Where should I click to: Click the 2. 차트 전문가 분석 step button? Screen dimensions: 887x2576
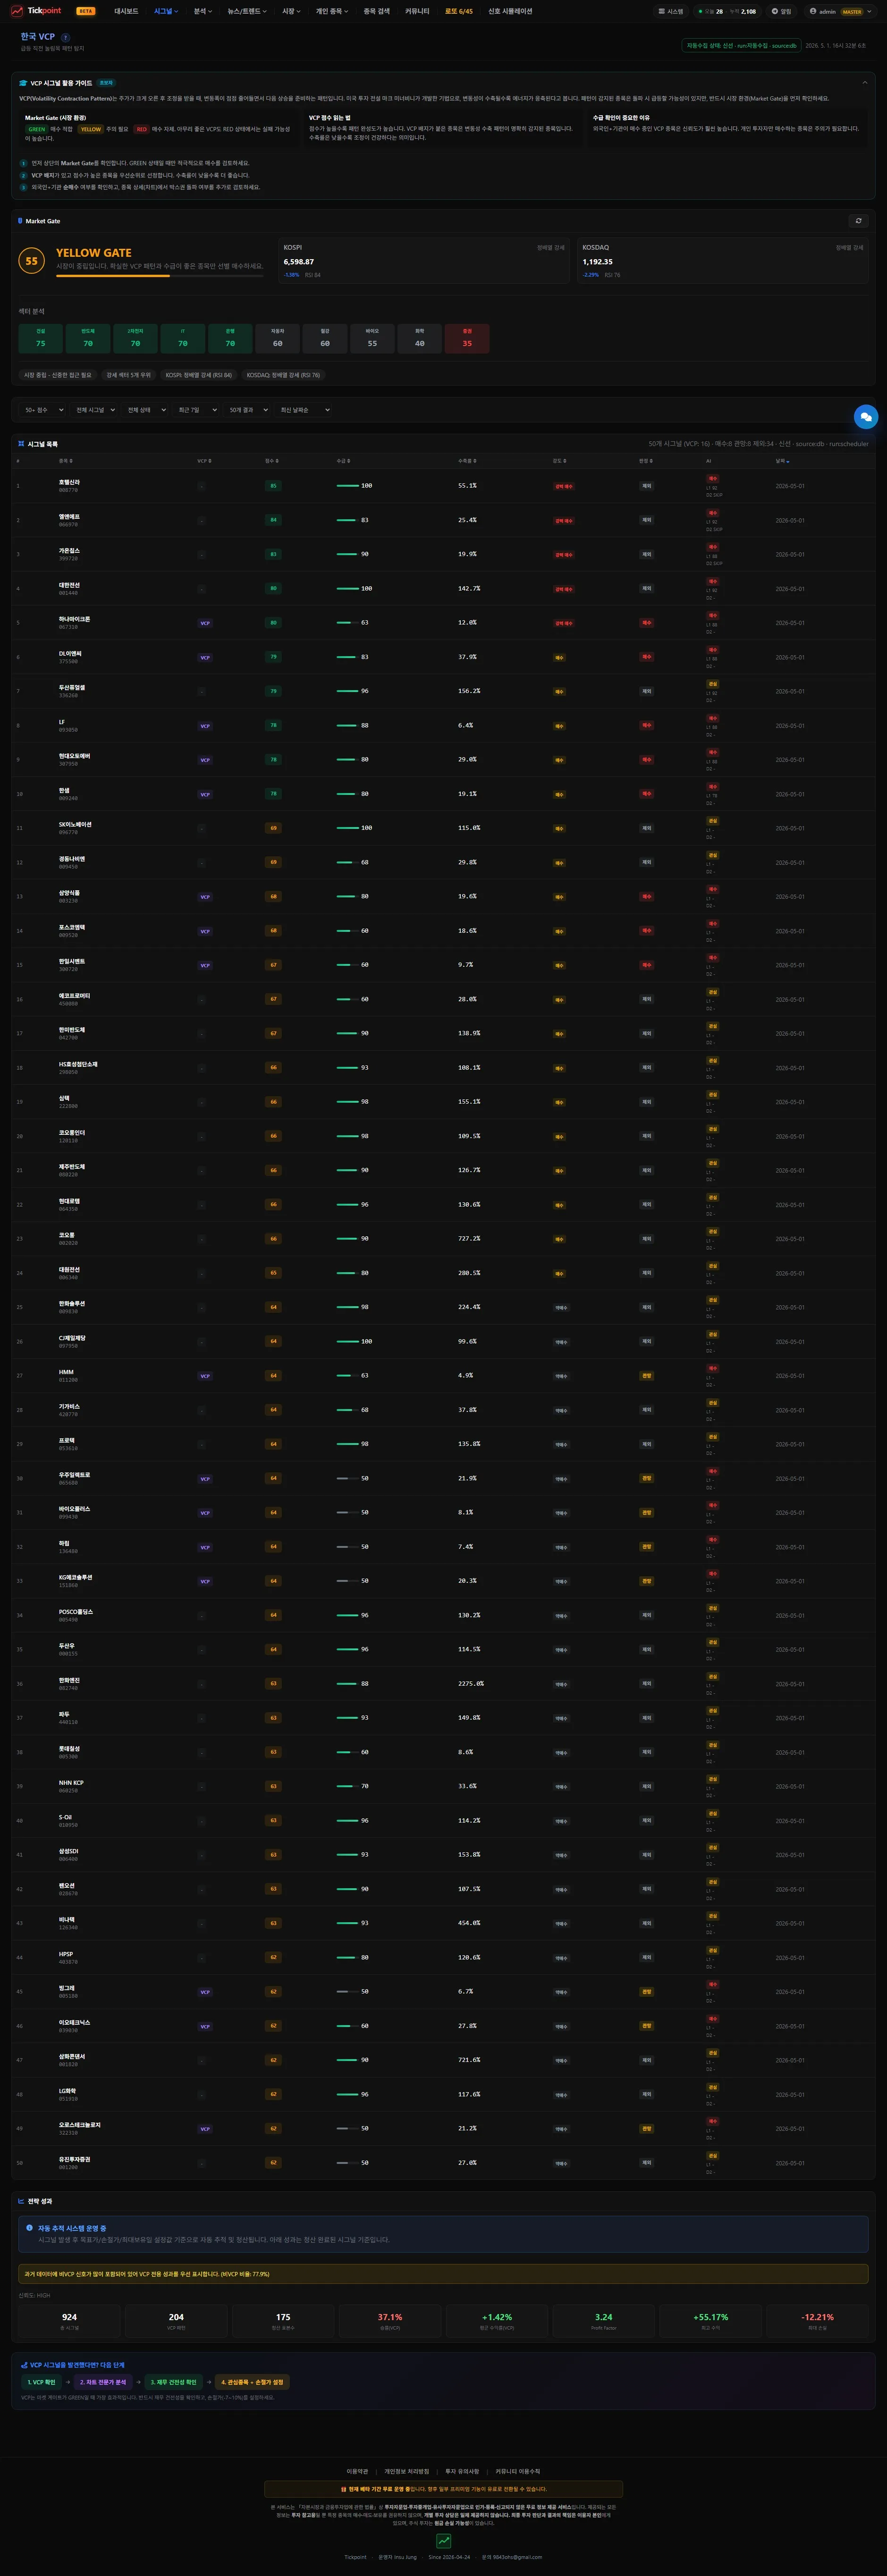click(103, 2381)
